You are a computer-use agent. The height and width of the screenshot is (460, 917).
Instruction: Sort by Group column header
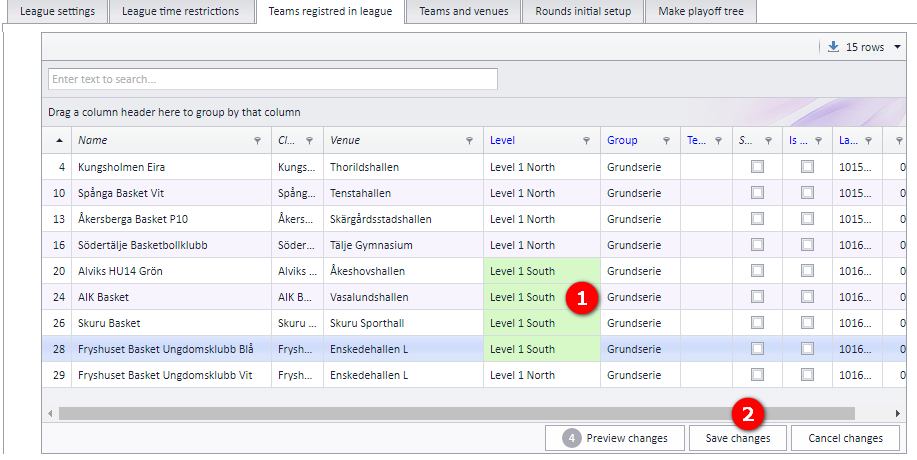(x=640, y=140)
